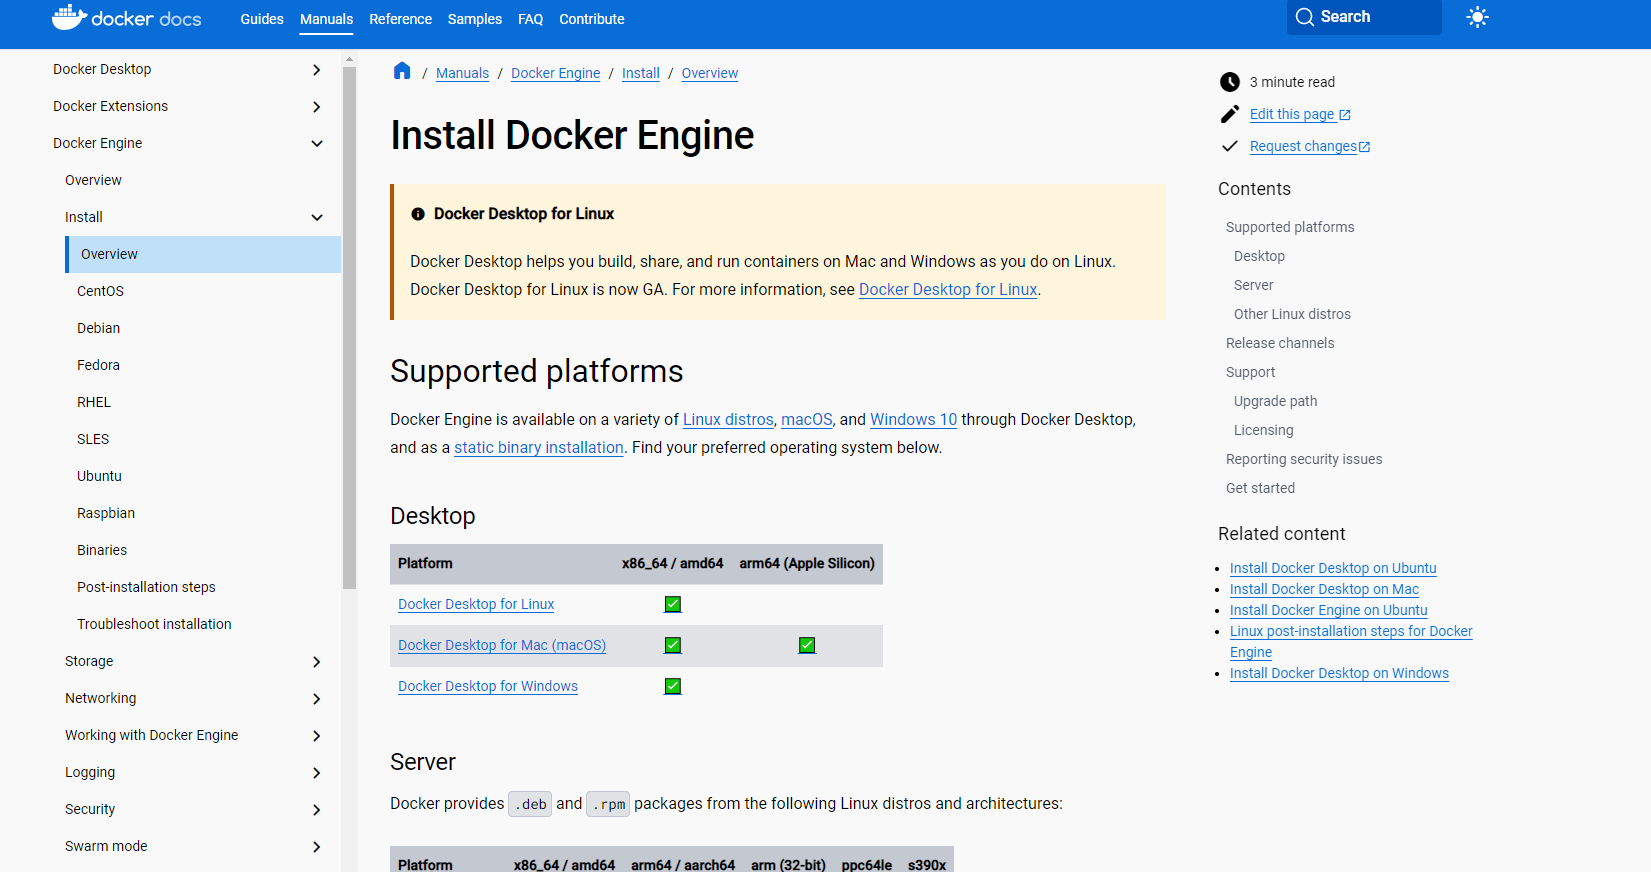The height and width of the screenshot is (872, 1651).
Task: Jump to Licensing in Contents
Action: (1264, 430)
